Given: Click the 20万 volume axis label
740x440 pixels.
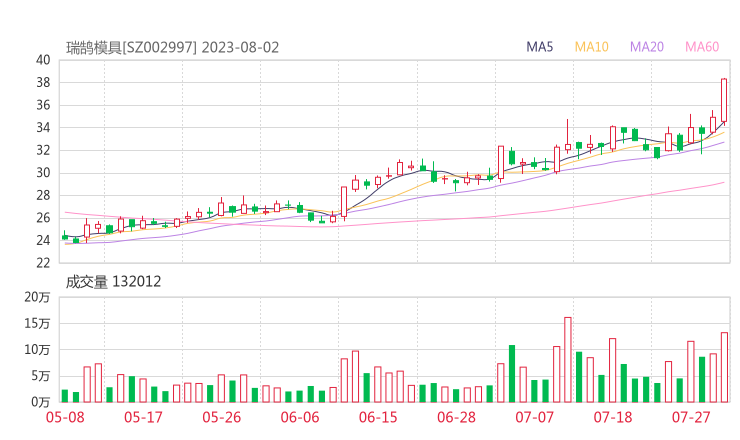Looking at the screenshot, I should [37, 297].
